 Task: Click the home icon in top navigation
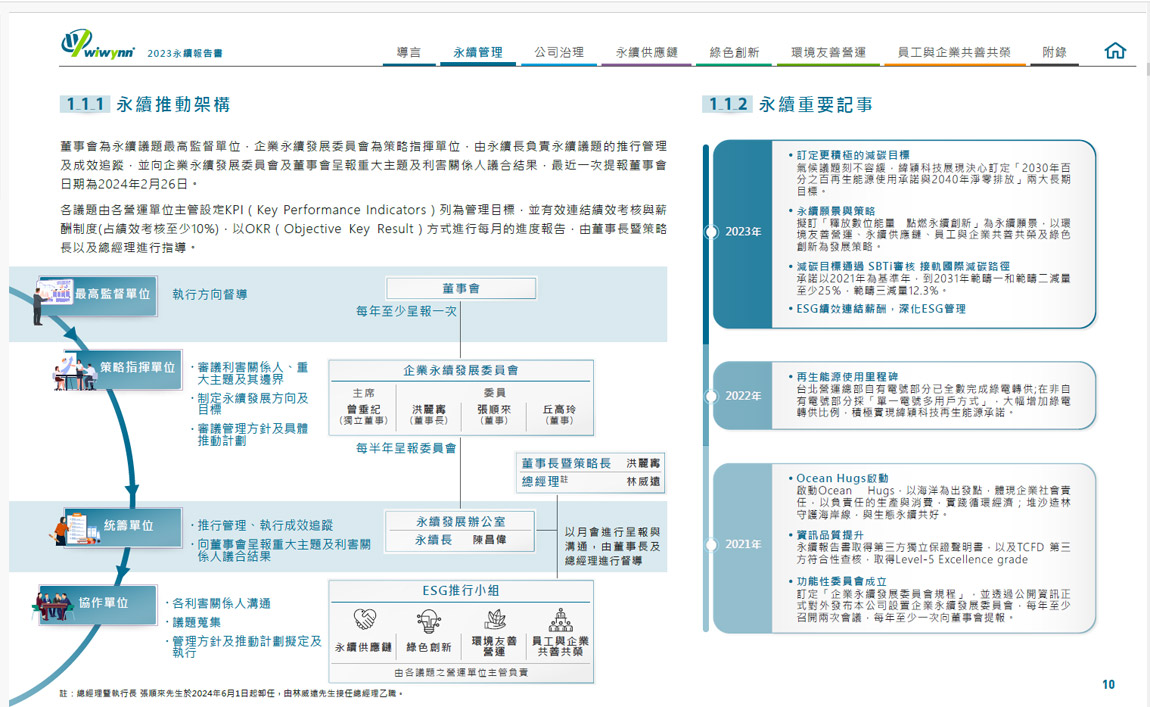coord(1115,51)
